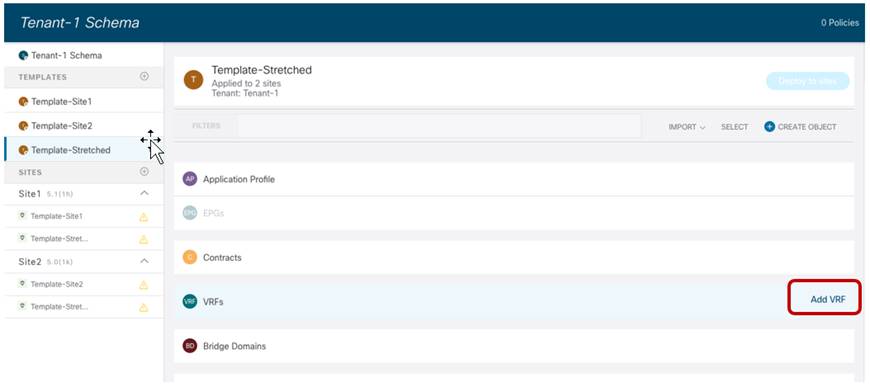Screen dimensions: 870x392
Task: Click the Tenant-1 Schema header title
Action: (x=79, y=23)
